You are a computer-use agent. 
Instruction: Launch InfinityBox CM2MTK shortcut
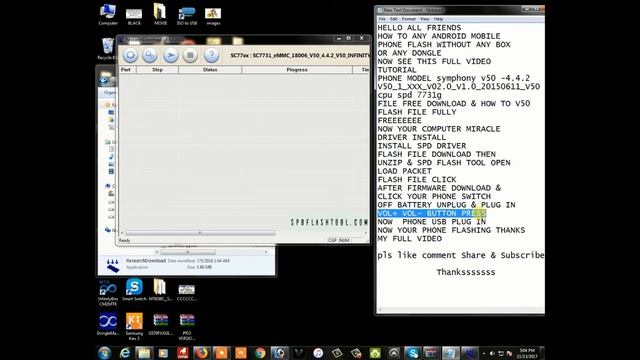click(108, 293)
